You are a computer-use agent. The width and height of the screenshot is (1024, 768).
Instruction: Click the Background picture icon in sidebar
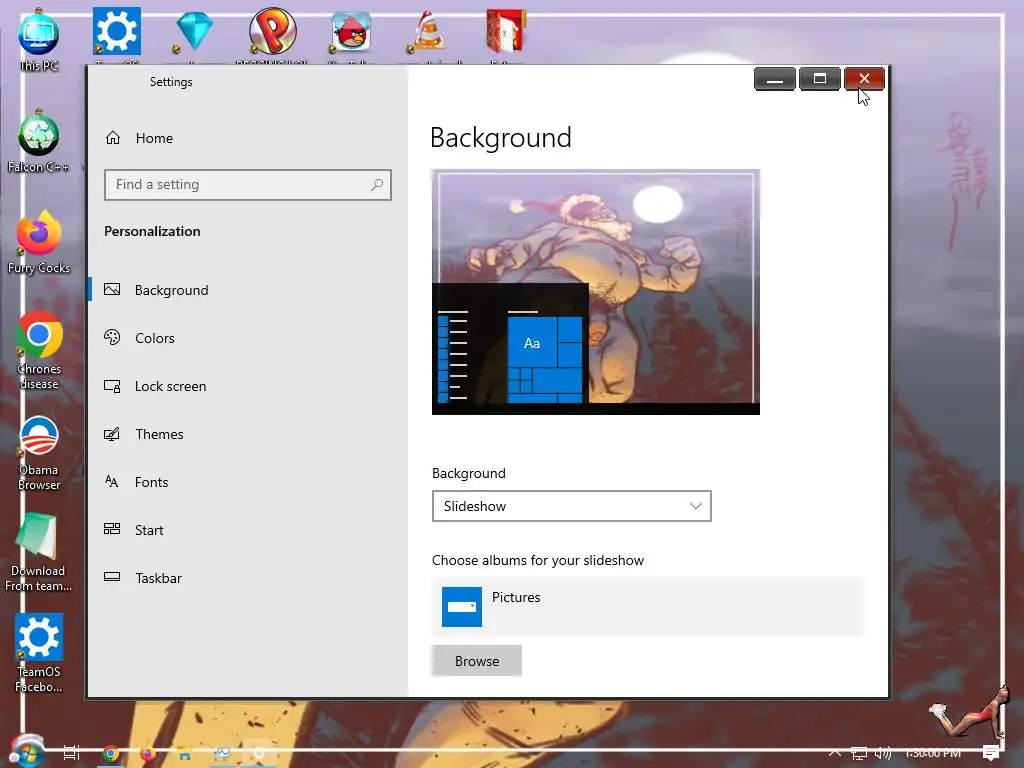coord(112,289)
